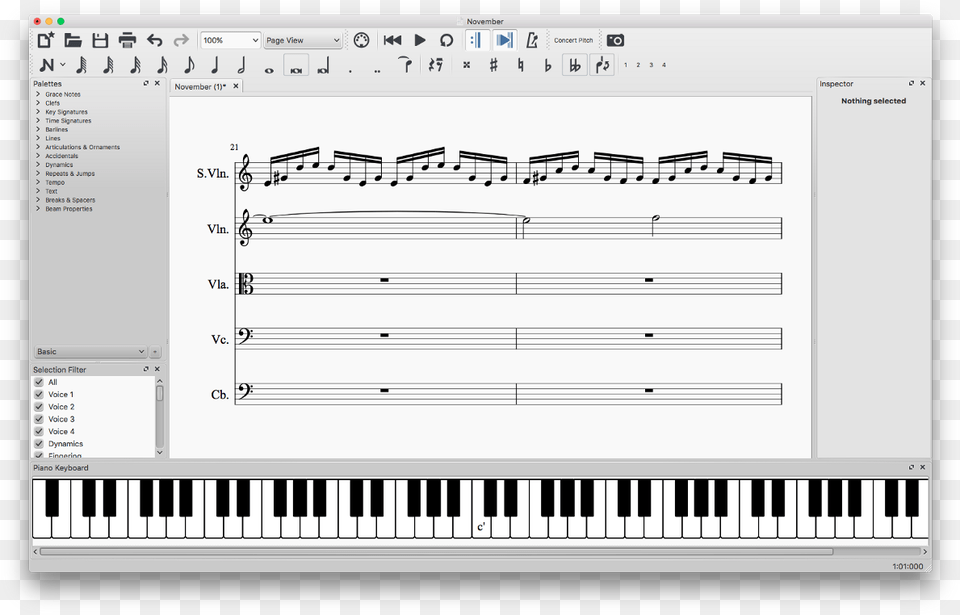
Task: Click the Undo arrow
Action: (154, 40)
